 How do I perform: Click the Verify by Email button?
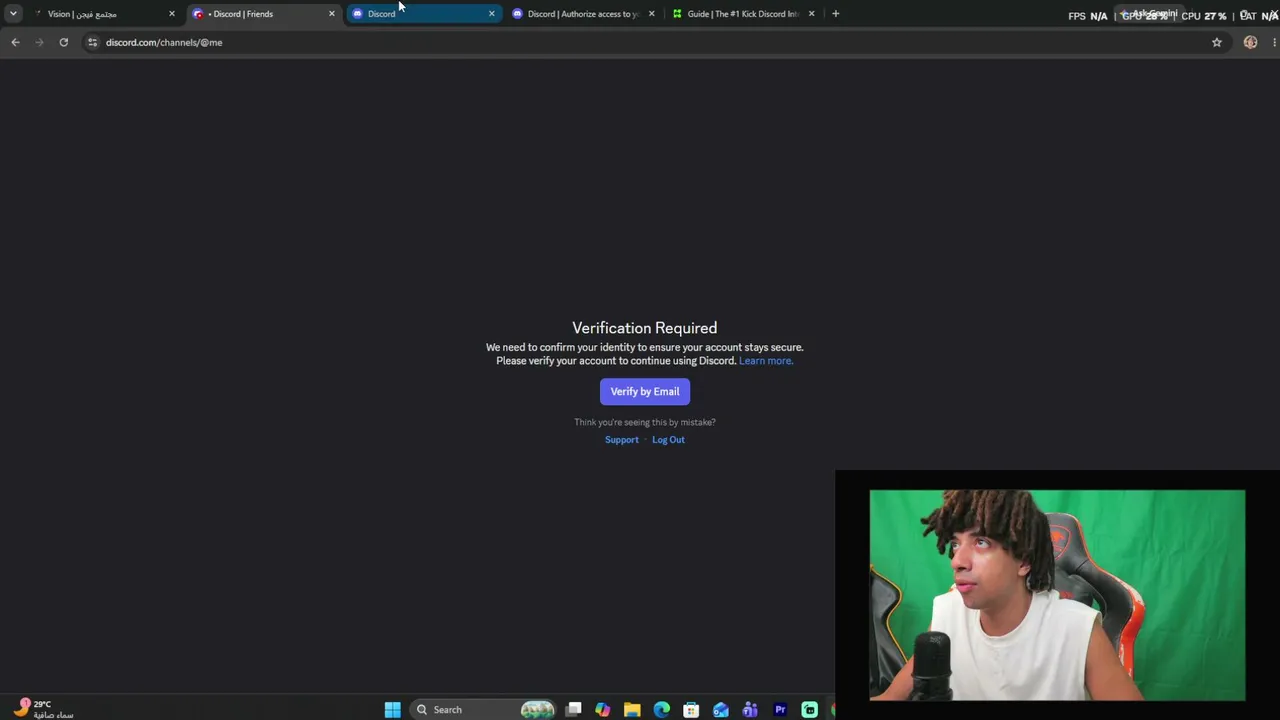645,391
